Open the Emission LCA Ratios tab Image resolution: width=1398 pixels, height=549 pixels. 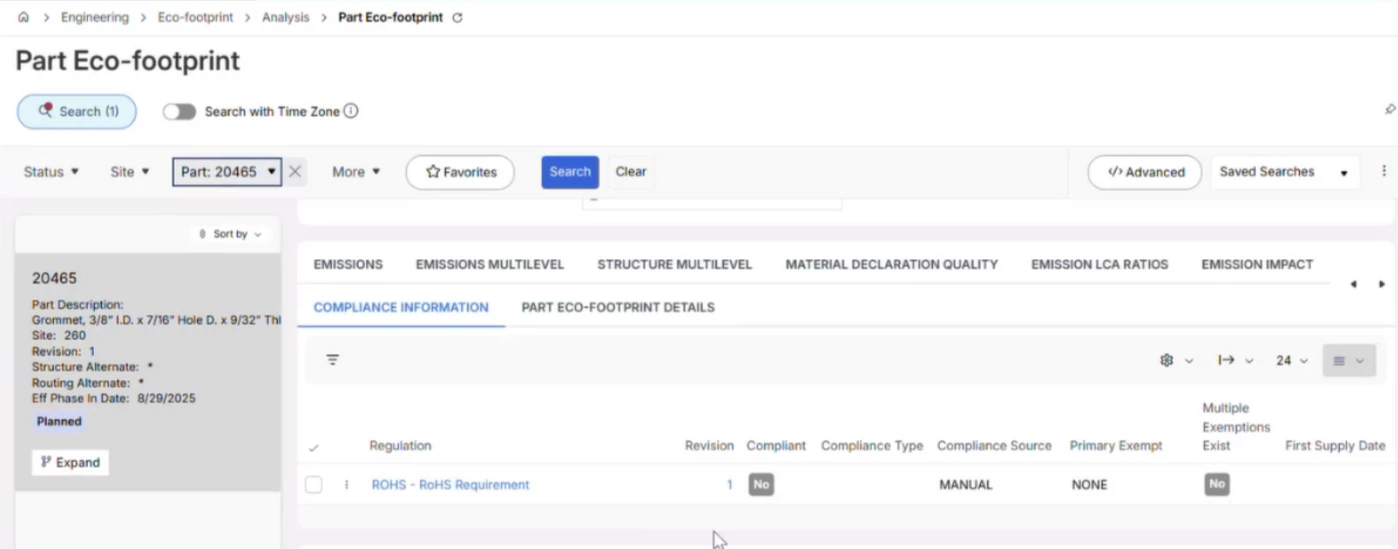click(x=1100, y=265)
